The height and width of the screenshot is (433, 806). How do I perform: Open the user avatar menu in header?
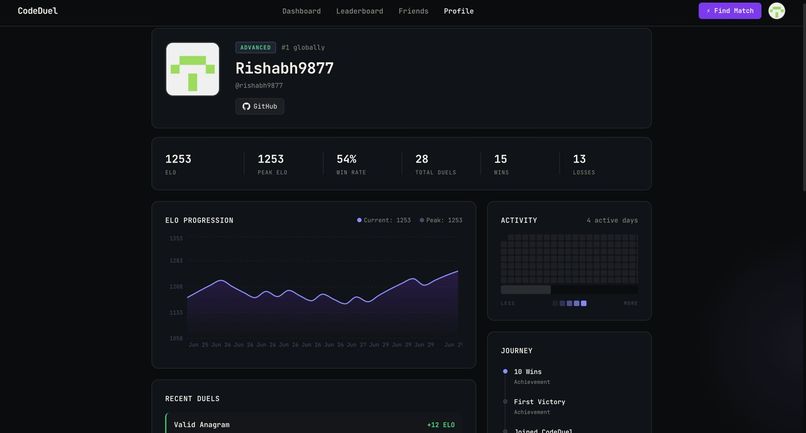[776, 11]
